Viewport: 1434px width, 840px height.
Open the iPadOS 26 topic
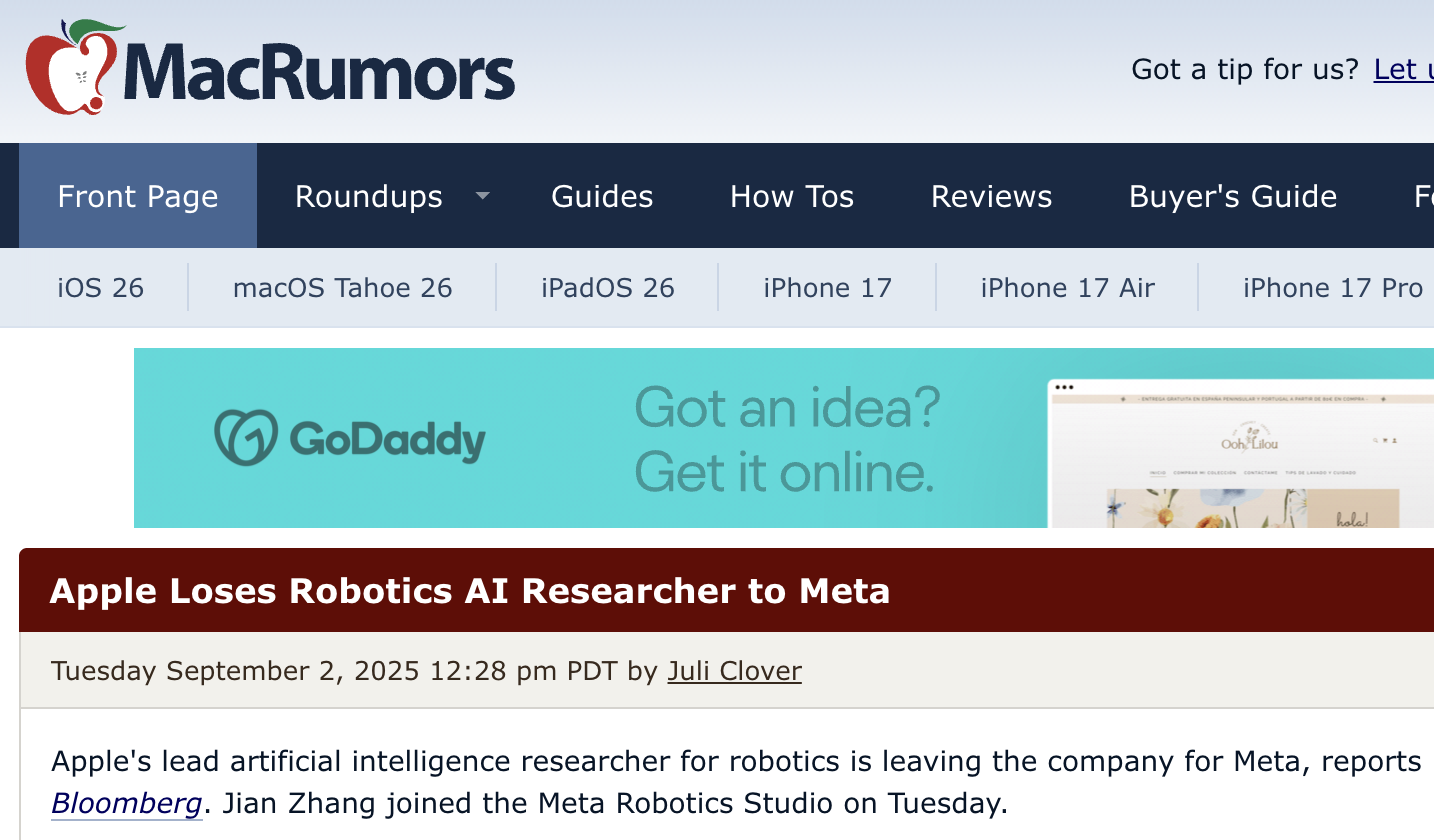click(x=608, y=288)
